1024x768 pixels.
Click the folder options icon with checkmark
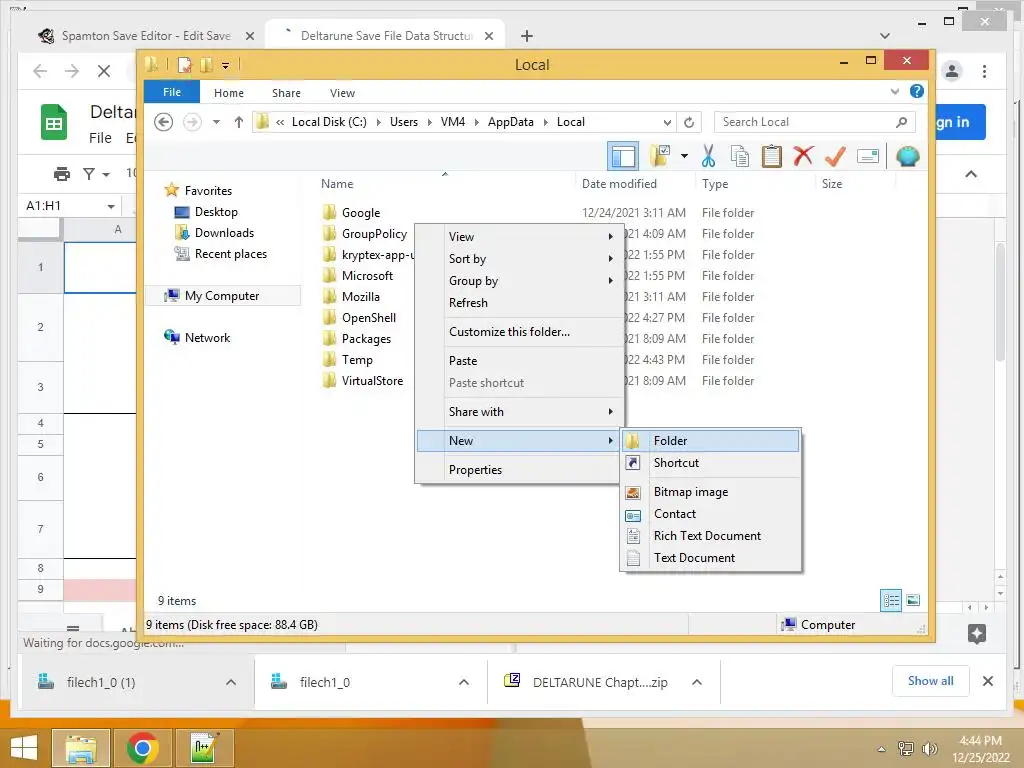pyautogui.click(x=660, y=157)
